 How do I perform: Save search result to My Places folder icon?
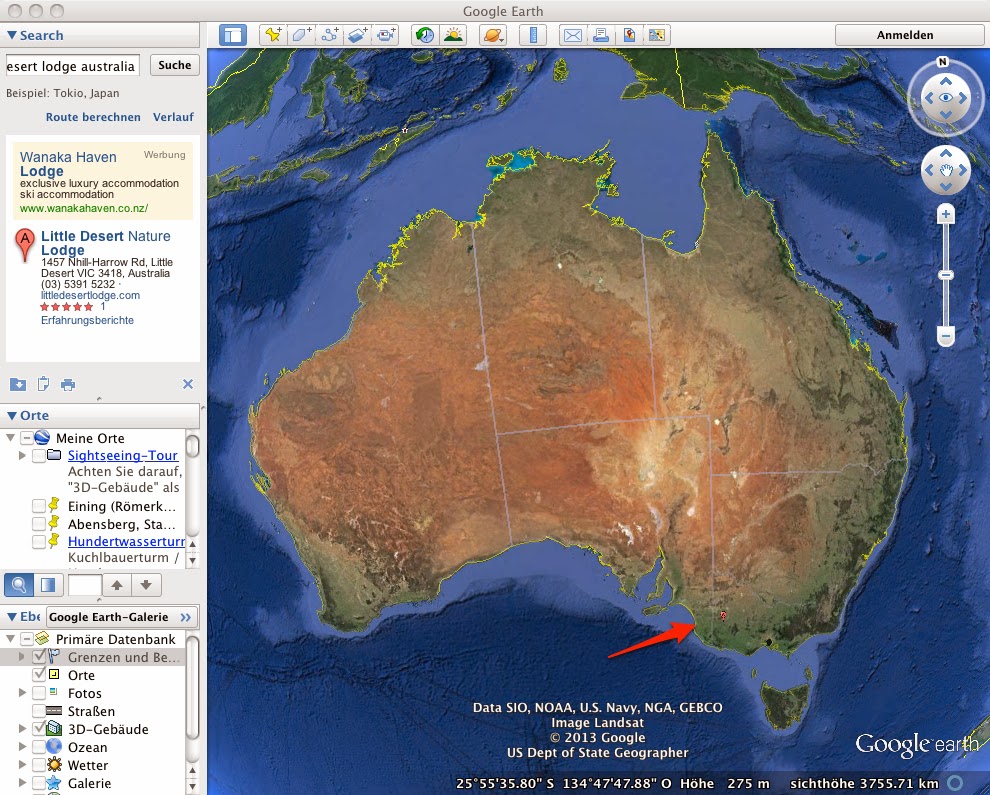point(18,384)
